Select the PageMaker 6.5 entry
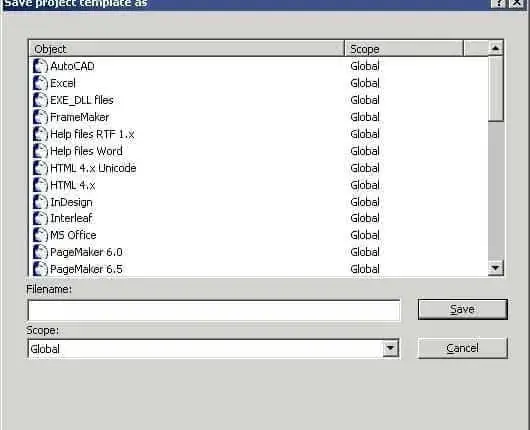Viewport: 530px width, 430px height. pyautogui.click(x=86, y=269)
